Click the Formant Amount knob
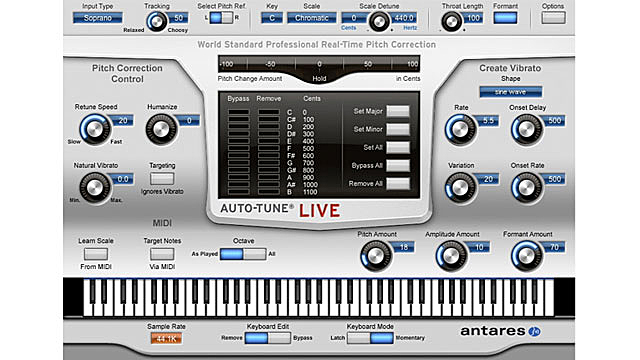640x360 pixels. click(x=527, y=256)
